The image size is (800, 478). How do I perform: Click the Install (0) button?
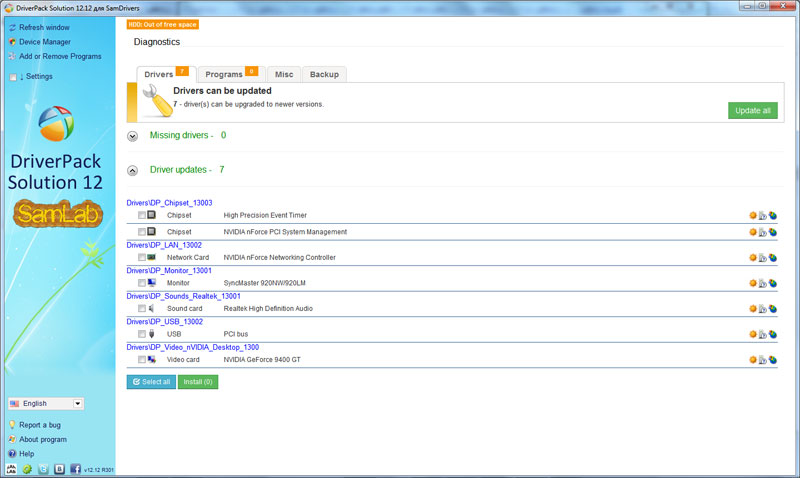coord(198,382)
